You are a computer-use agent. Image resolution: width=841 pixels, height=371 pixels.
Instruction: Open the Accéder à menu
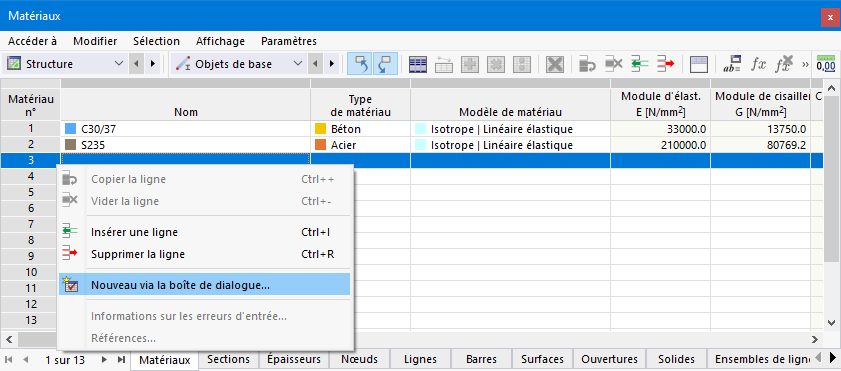coord(32,41)
